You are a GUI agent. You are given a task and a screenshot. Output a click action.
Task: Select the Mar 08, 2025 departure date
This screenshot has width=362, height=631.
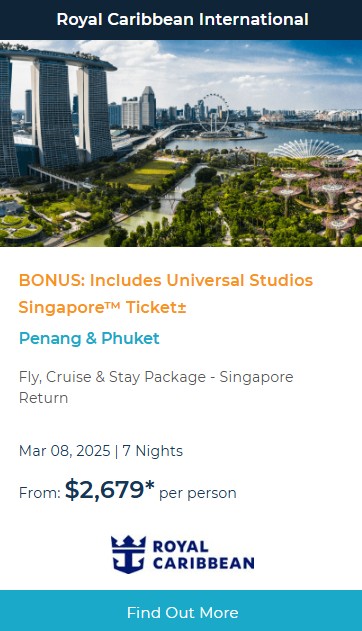[x=64, y=451]
